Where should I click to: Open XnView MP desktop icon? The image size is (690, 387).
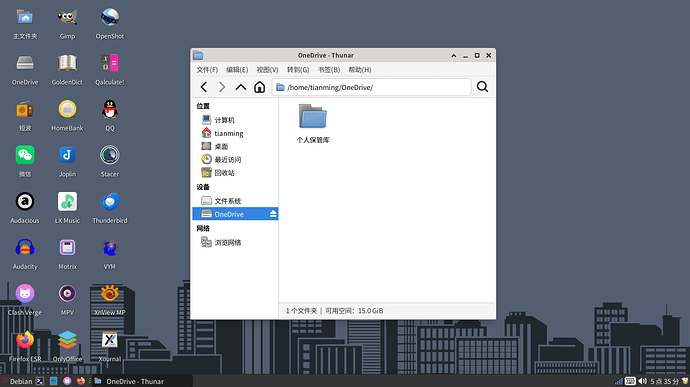[110, 300]
